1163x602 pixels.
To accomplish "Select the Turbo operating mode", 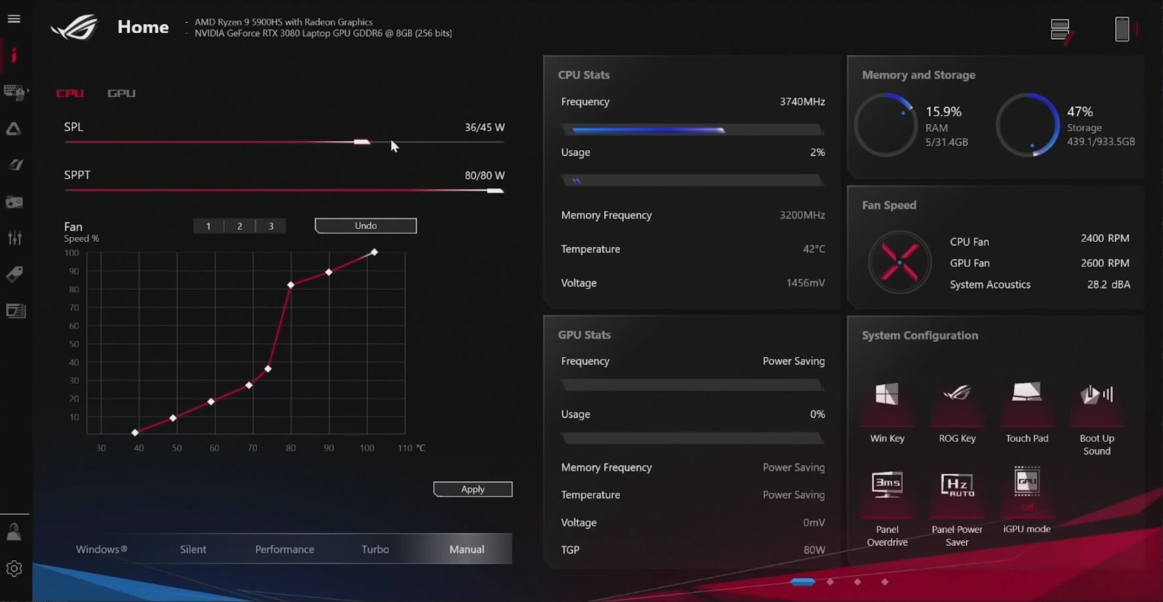I will (x=375, y=549).
